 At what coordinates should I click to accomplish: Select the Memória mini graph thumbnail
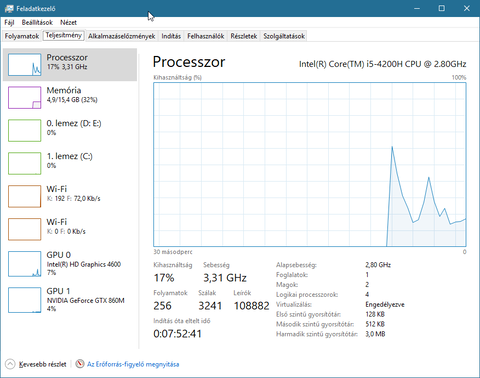(x=25, y=98)
